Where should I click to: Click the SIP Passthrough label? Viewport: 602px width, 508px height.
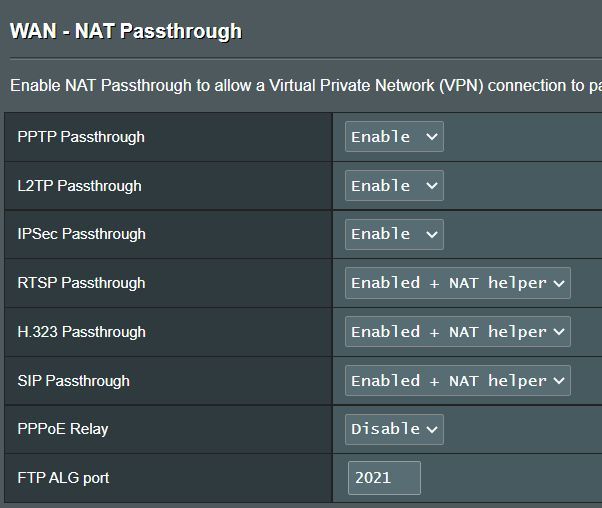pyautogui.click(x=73, y=381)
